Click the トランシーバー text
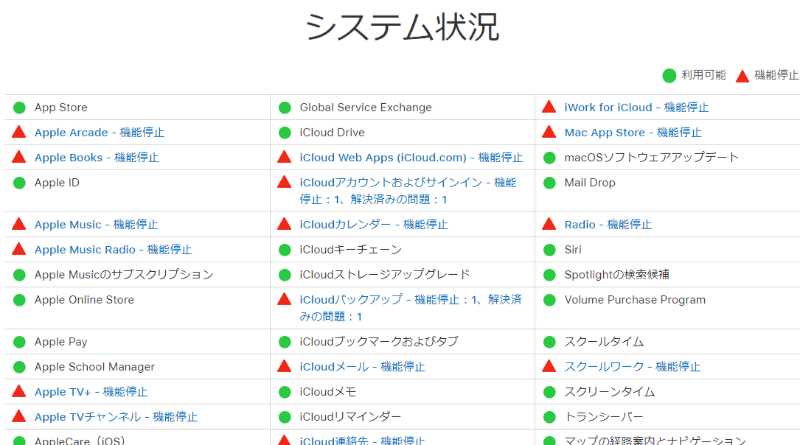The image size is (800, 445). click(x=604, y=417)
